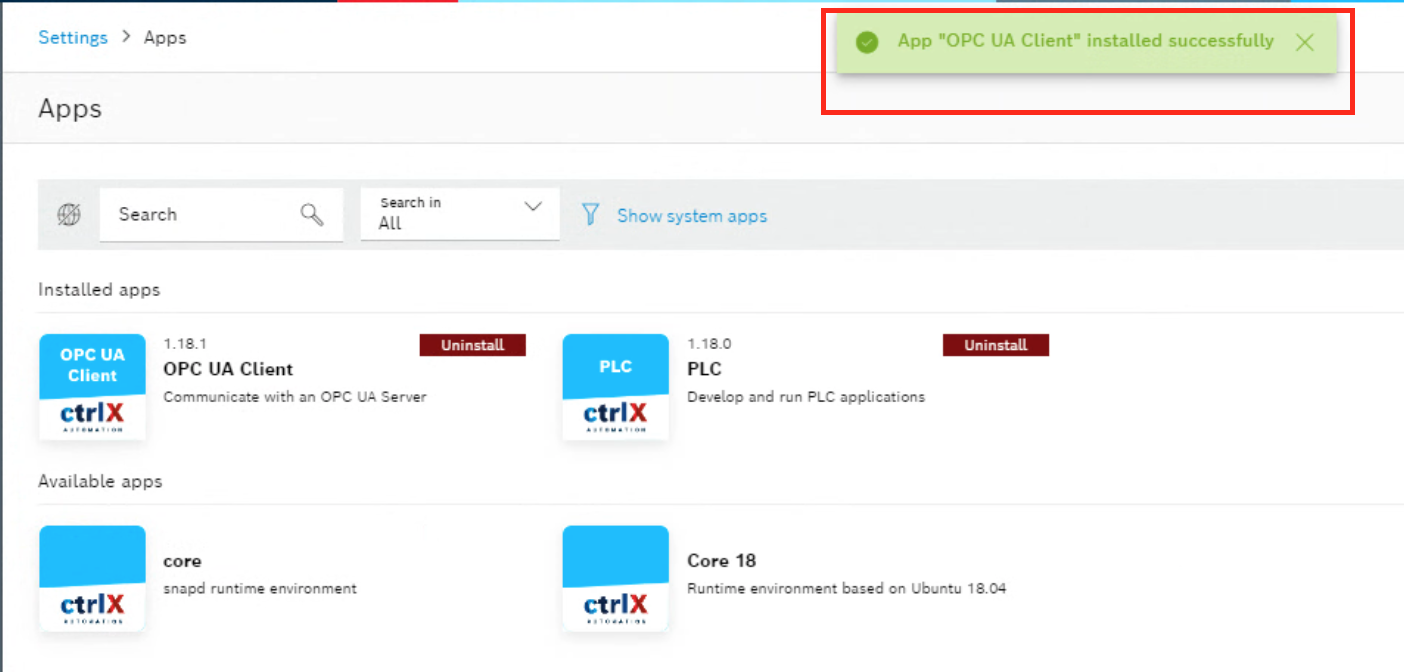Click the filter funnel icon
The image size is (1404, 672).
[590, 214]
